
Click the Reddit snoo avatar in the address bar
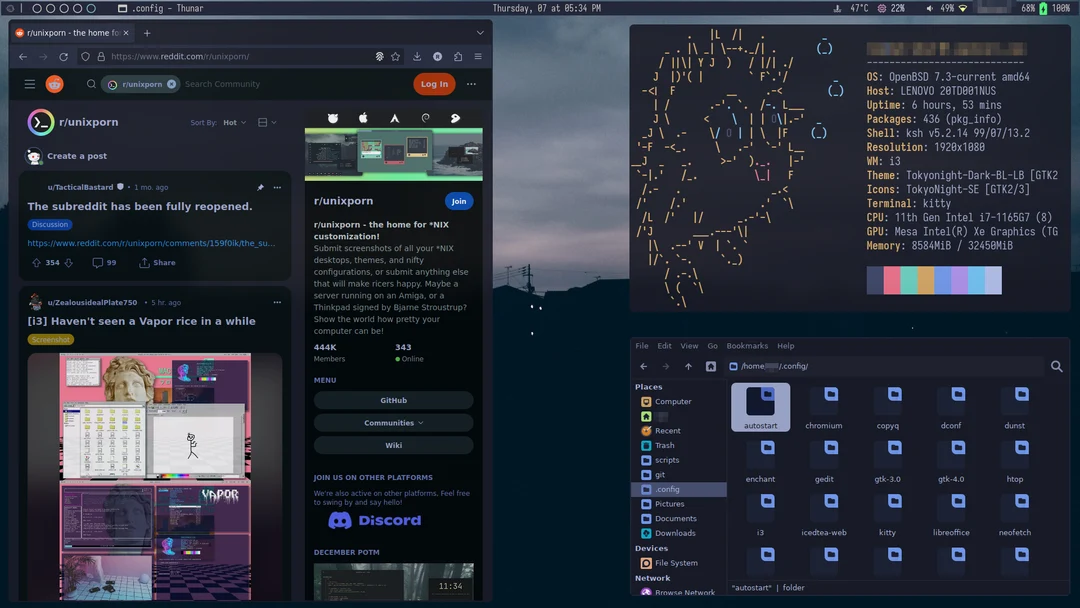click(x=438, y=56)
